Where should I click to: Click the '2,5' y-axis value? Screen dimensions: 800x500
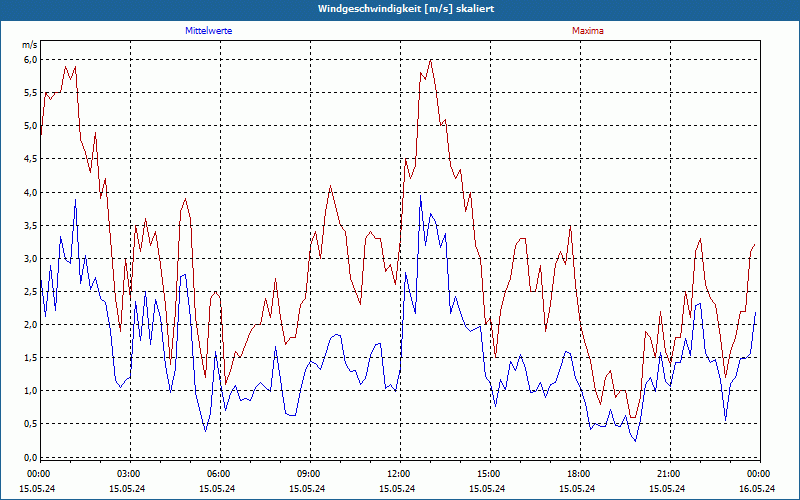coord(30,292)
